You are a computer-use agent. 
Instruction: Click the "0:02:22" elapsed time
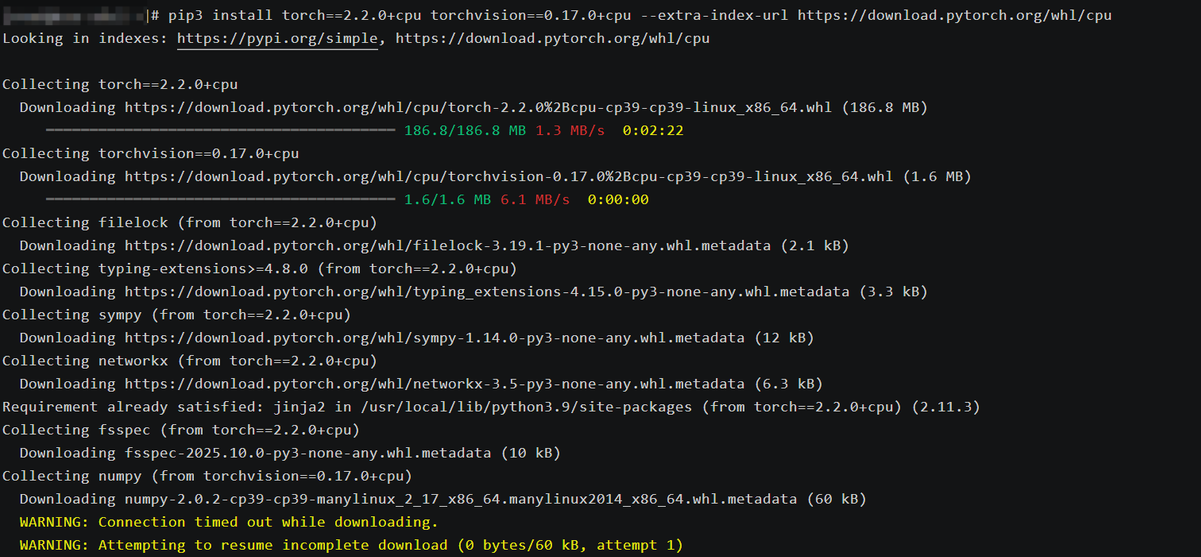click(x=653, y=130)
